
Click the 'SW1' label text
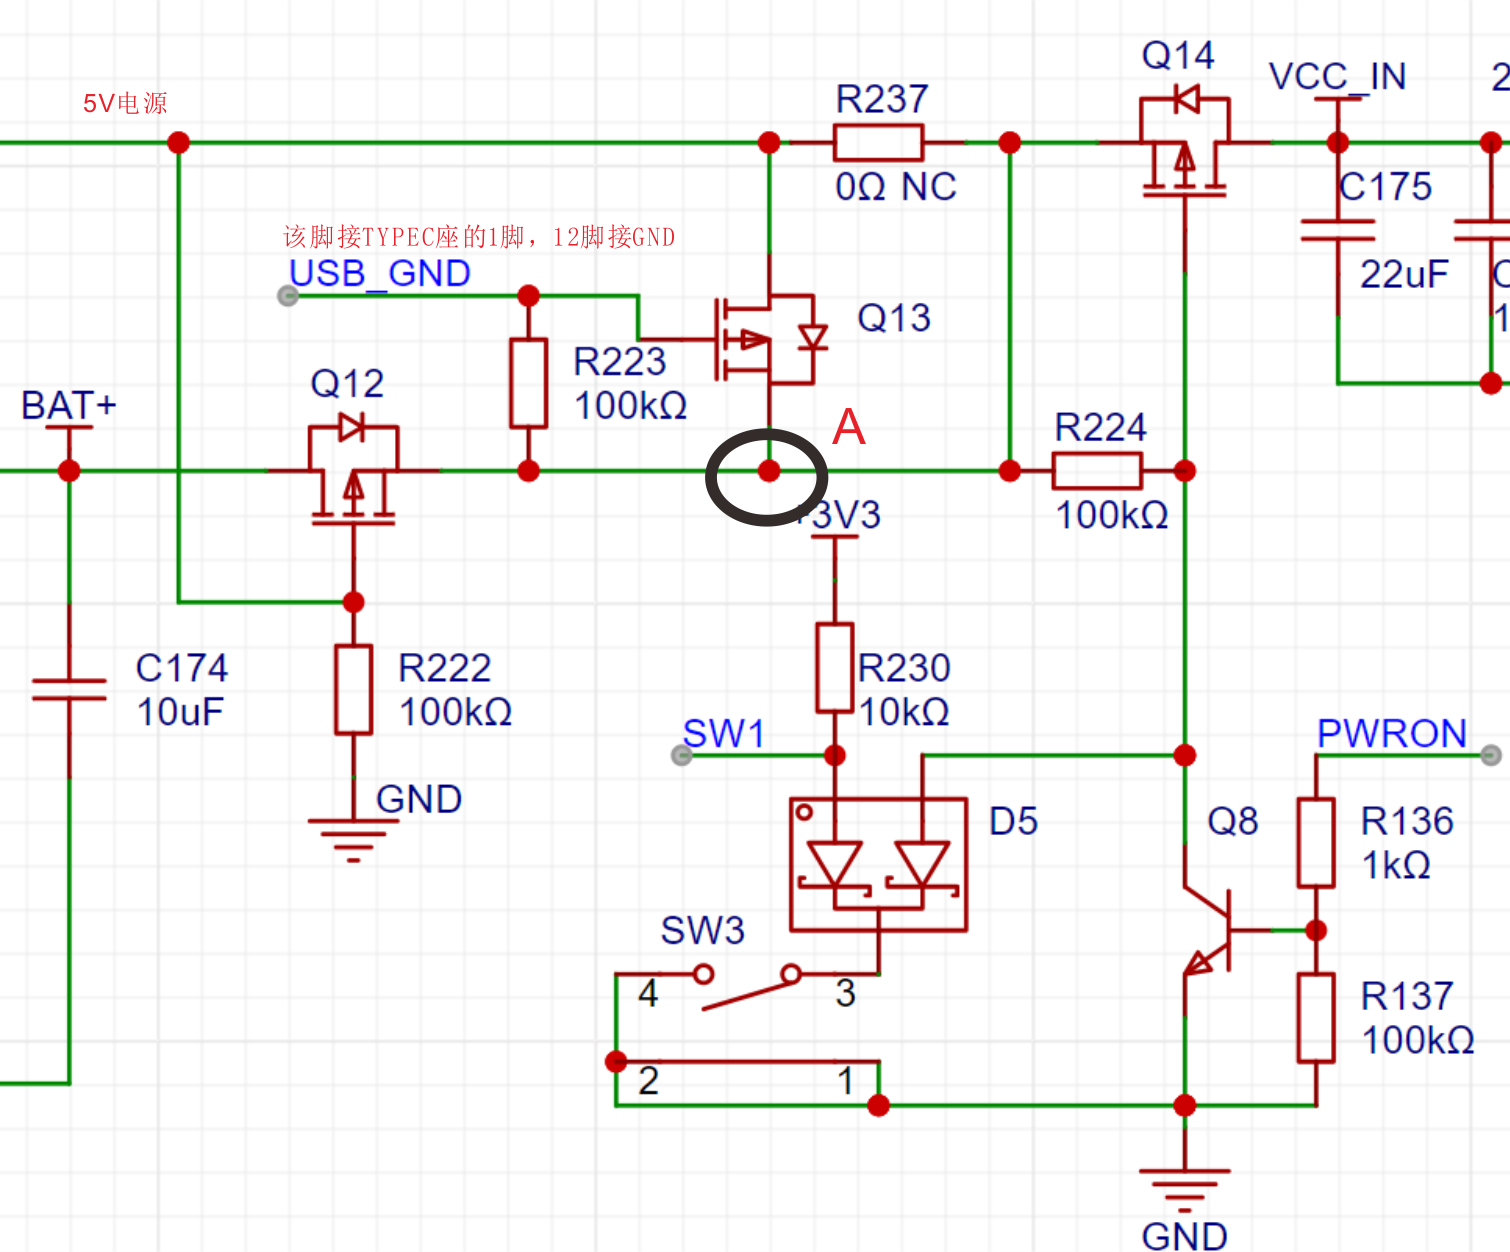coord(723,734)
